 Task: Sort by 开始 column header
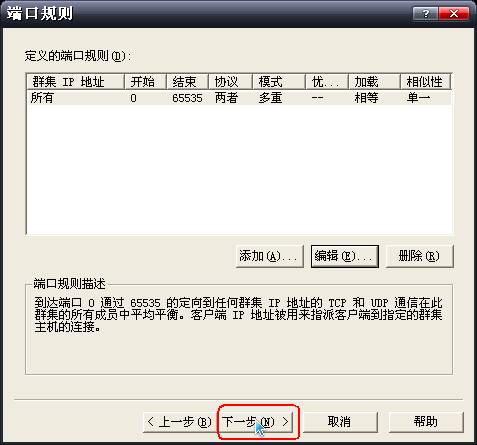(145, 82)
